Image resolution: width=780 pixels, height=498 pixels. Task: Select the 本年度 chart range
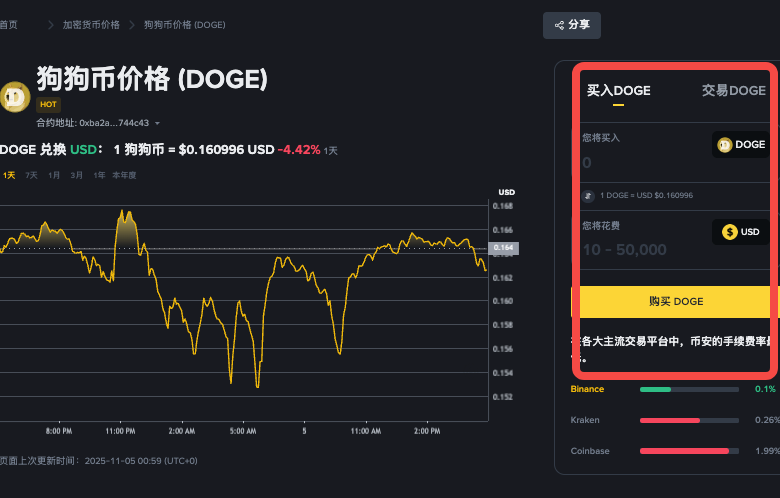(124, 175)
